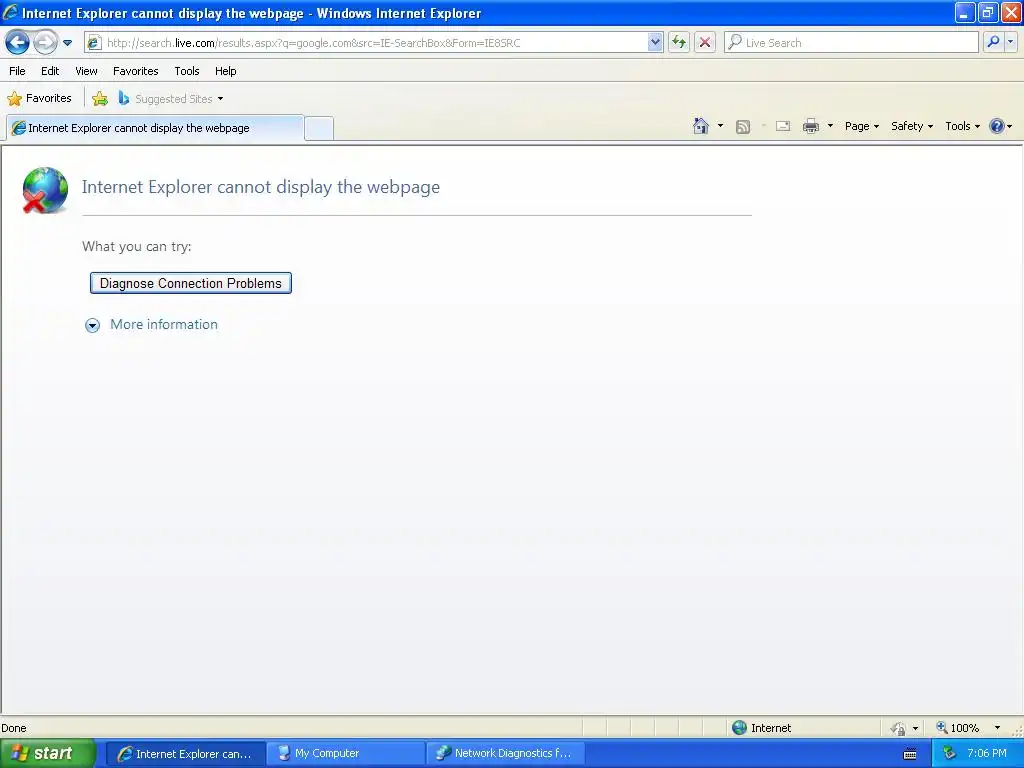Open the View menu
This screenshot has height=768, width=1024.
pyautogui.click(x=86, y=71)
